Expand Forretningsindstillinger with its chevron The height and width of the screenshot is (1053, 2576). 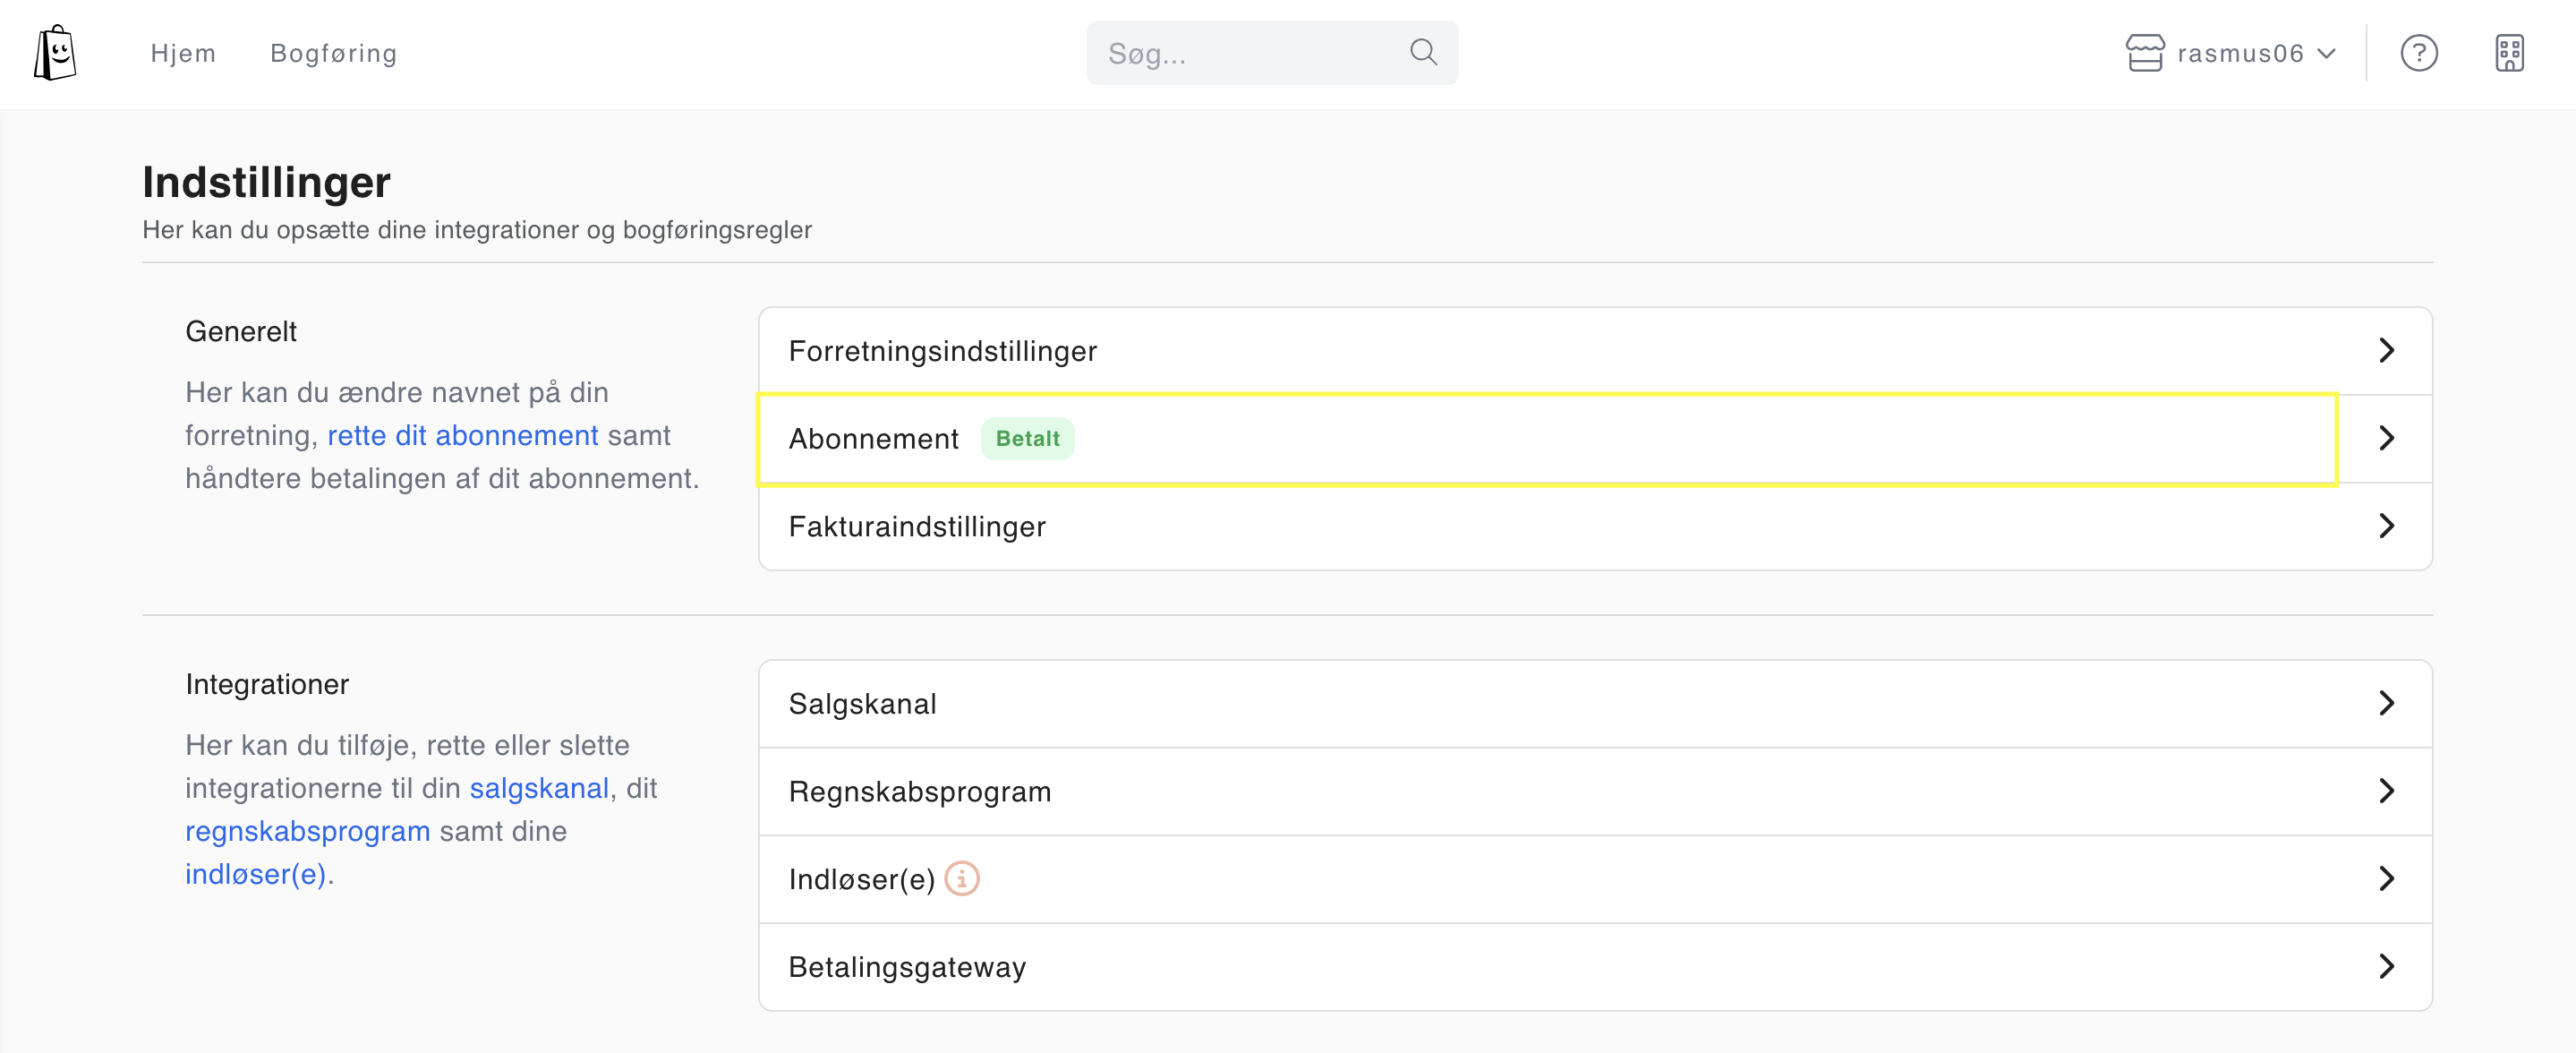point(2386,350)
